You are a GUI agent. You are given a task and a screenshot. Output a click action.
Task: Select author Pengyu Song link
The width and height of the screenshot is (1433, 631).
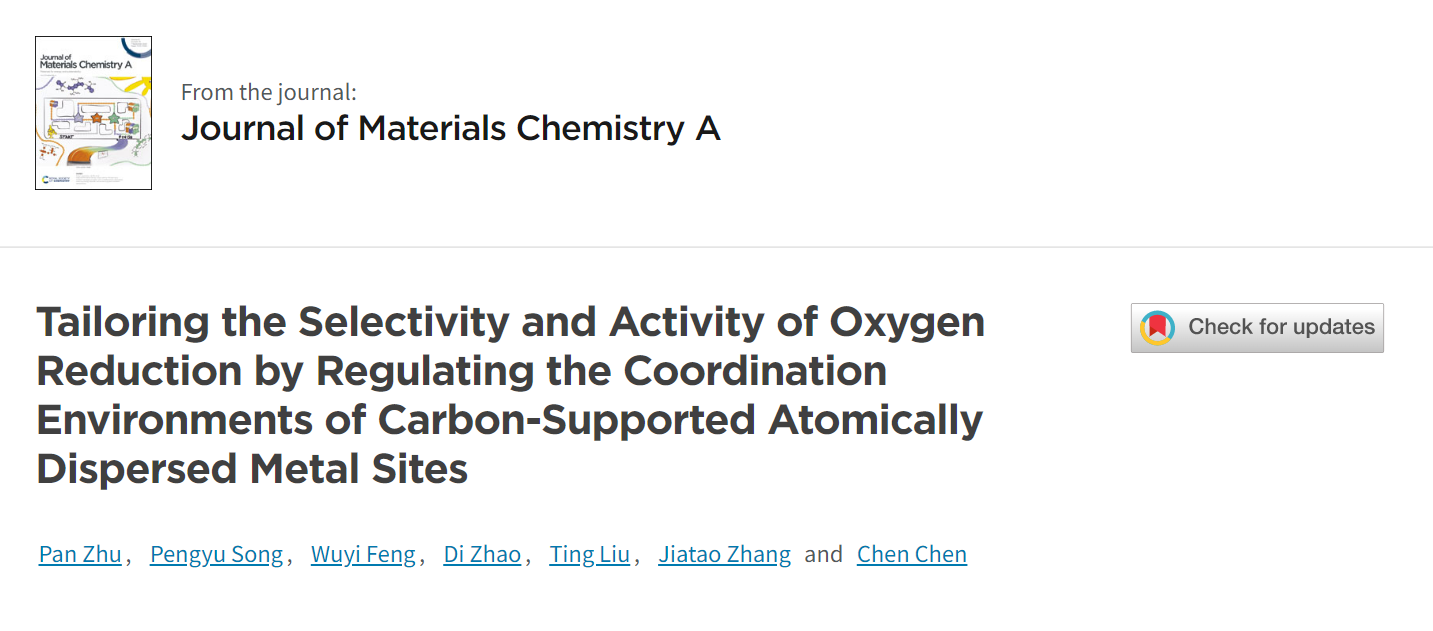[x=216, y=554]
